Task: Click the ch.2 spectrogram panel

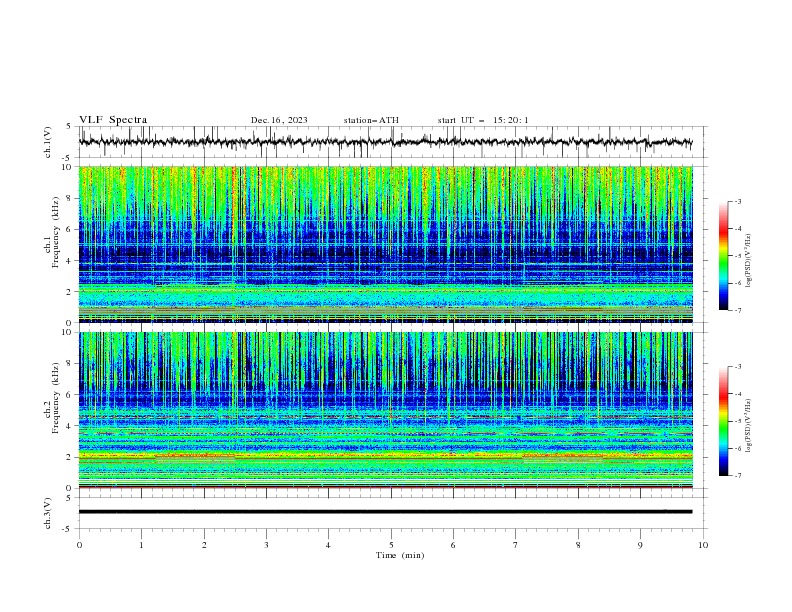Action: click(386, 410)
